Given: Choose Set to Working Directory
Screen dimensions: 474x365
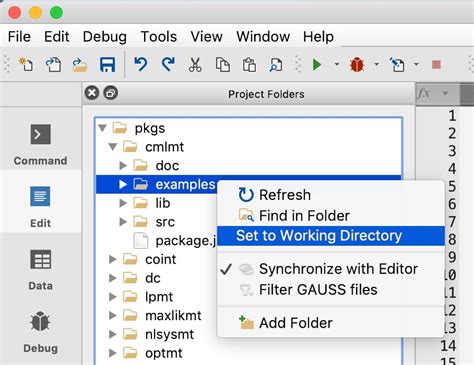Looking at the screenshot, I should 331,236.
